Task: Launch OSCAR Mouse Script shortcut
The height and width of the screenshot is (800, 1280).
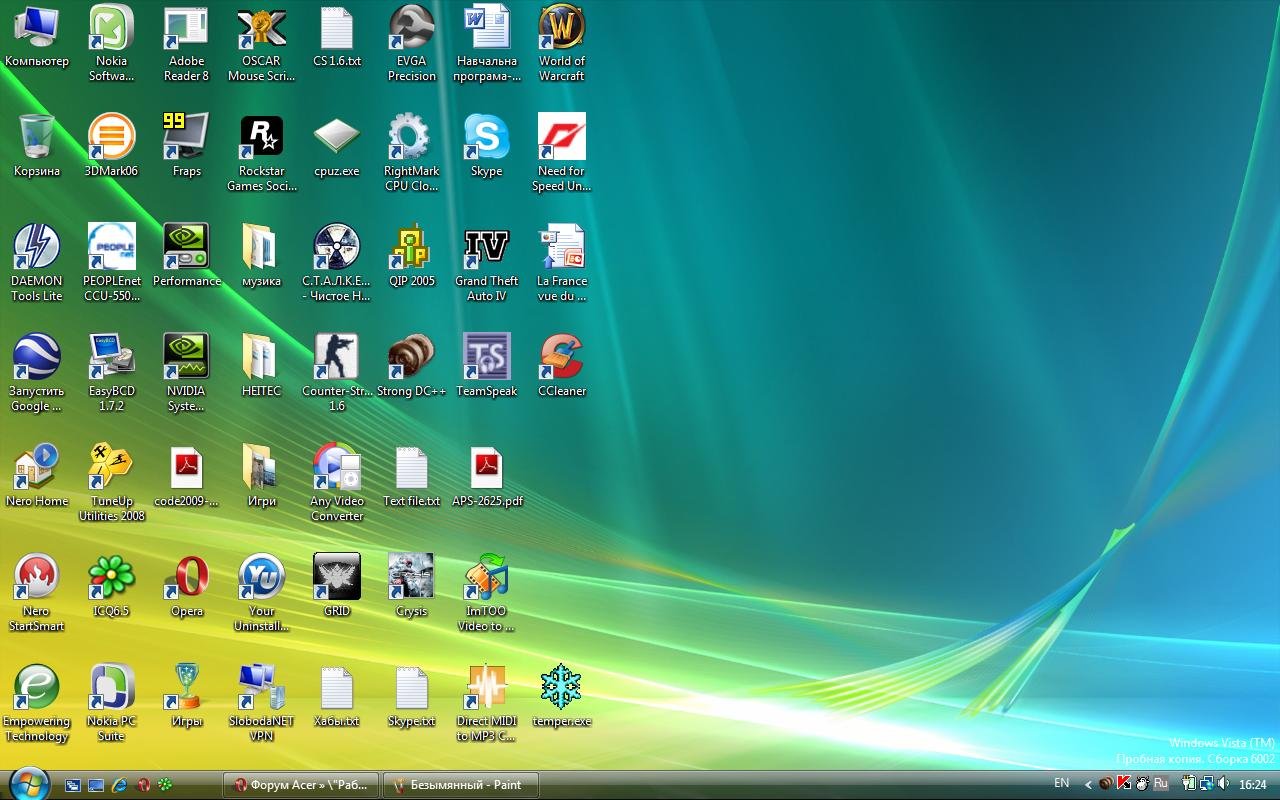Action: click(262, 27)
